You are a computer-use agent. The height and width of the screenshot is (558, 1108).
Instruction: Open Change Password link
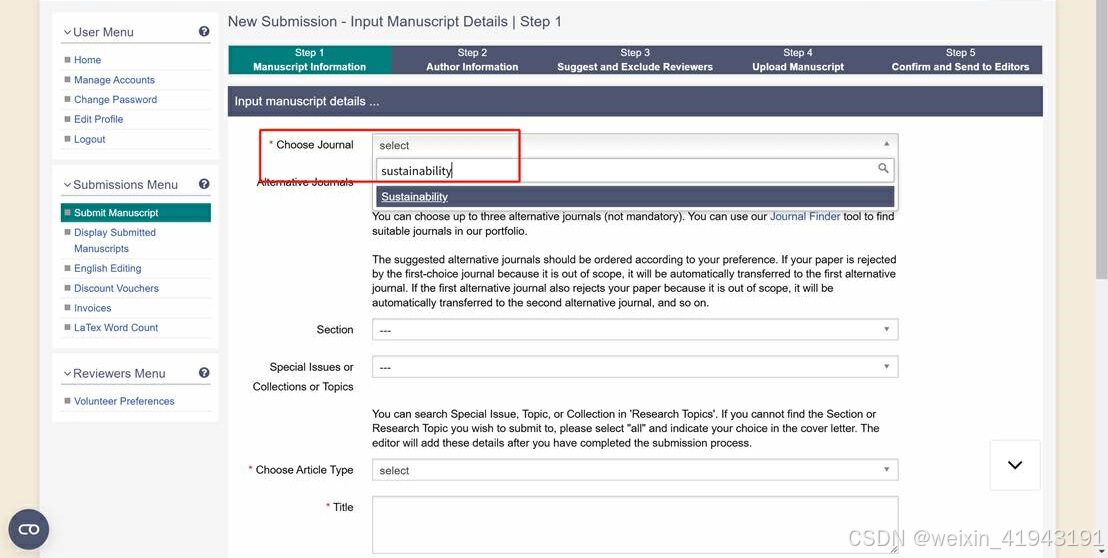click(x=116, y=100)
